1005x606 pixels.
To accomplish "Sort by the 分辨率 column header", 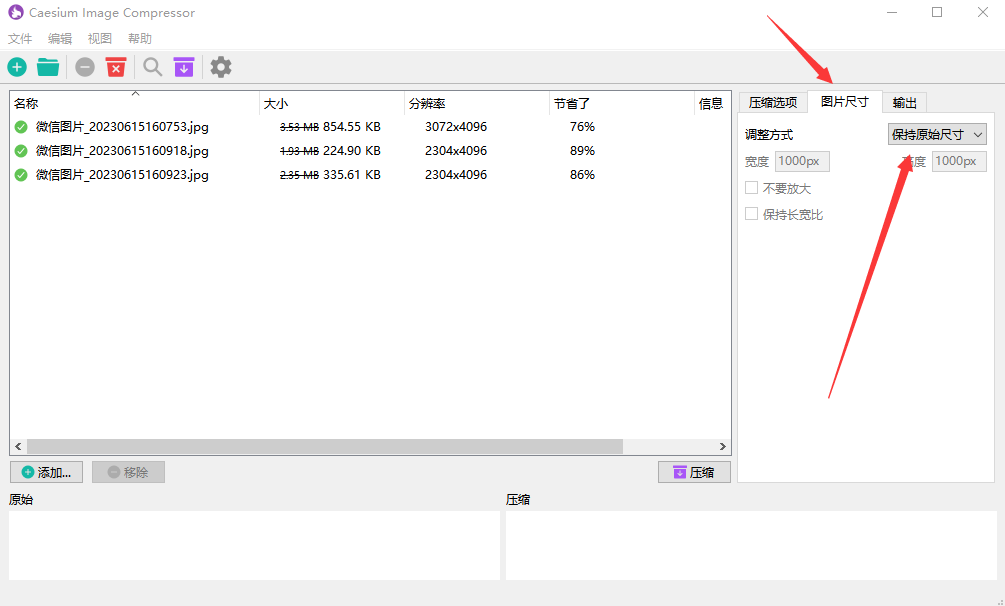I will tap(477, 103).
